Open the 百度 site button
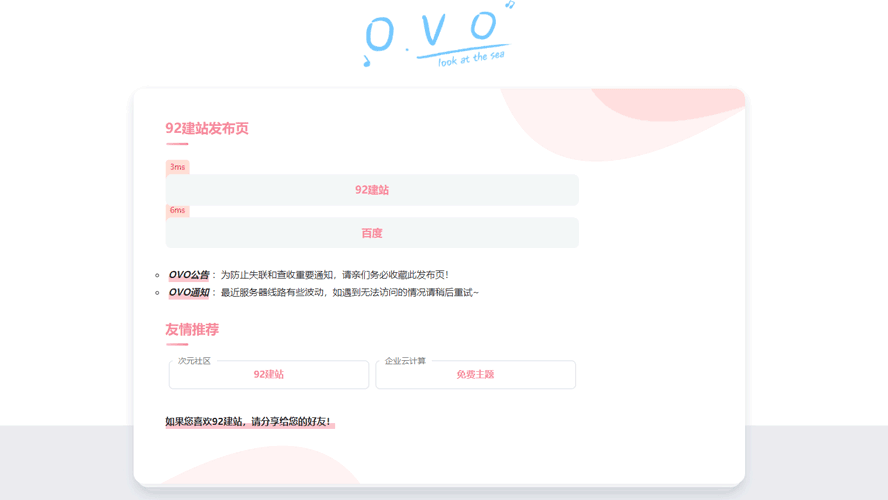The width and height of the screenshot is (888, 500). point(372,233)
